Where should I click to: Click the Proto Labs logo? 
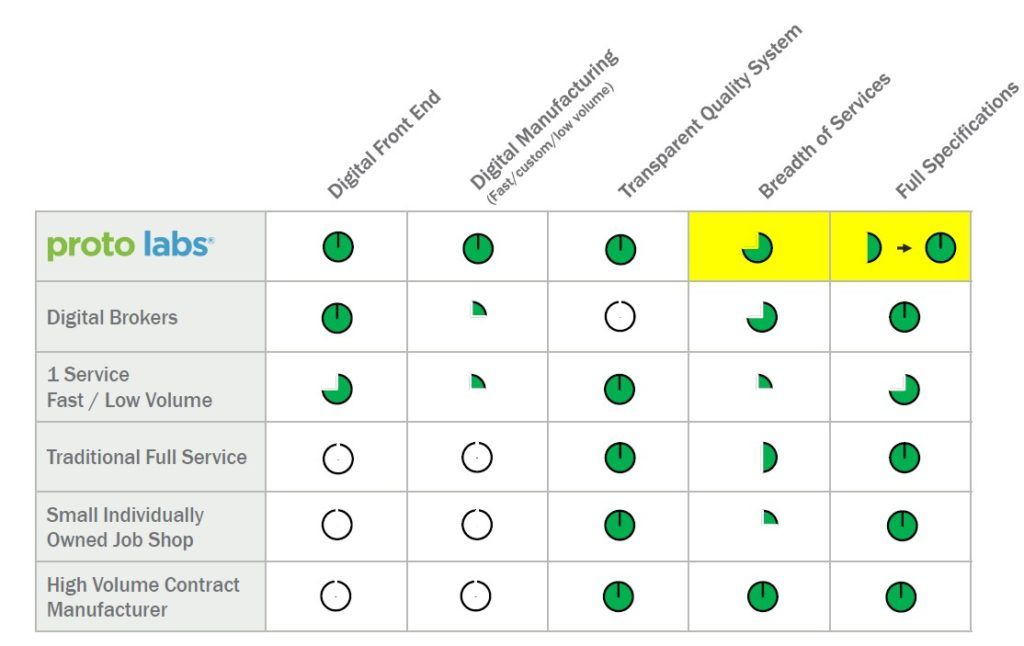[x=130, y=246]
